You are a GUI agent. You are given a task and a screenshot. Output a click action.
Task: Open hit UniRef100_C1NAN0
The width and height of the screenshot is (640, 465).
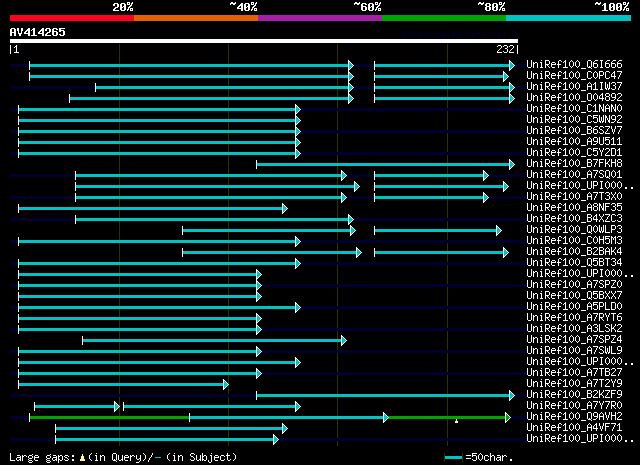(574, 109)
